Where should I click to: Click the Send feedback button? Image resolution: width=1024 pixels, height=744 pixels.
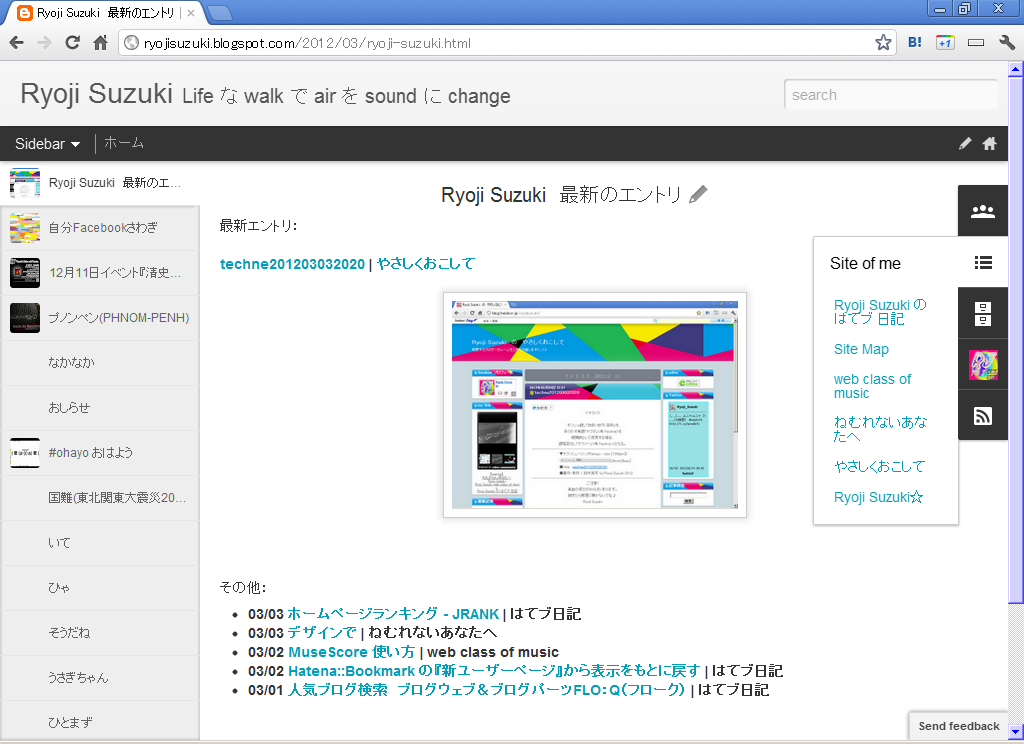958,726
